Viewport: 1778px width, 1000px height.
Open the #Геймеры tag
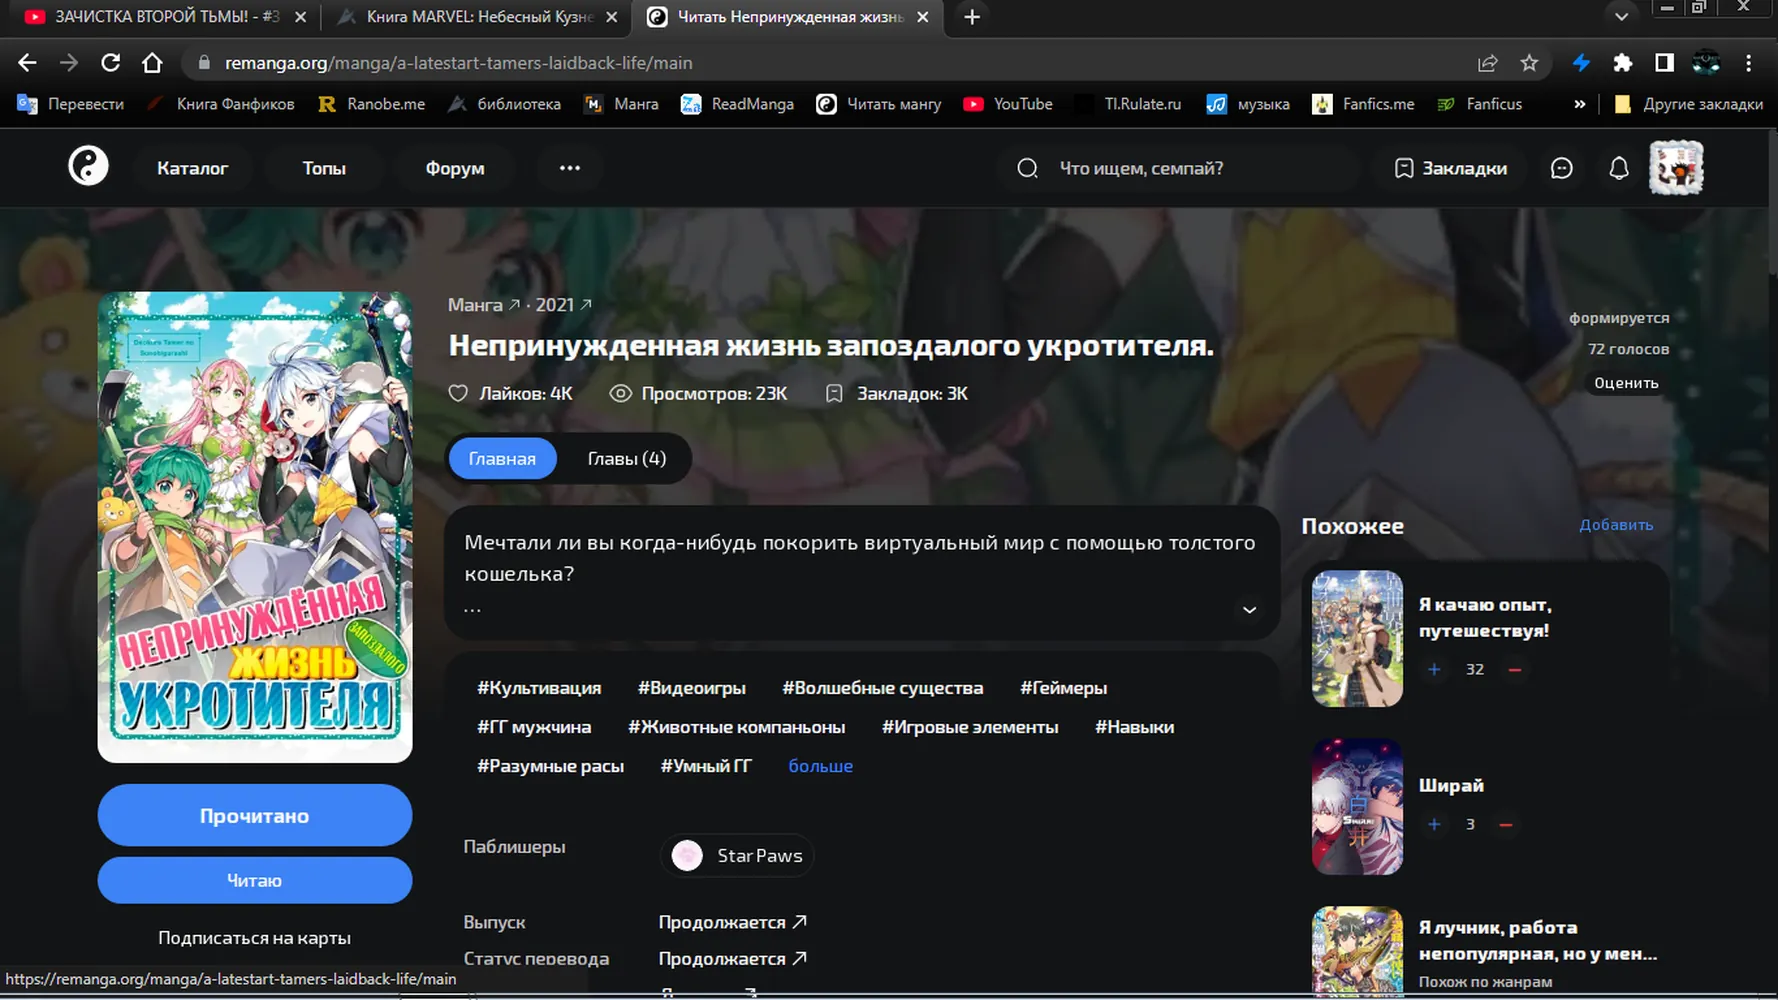click(1063, 688)
